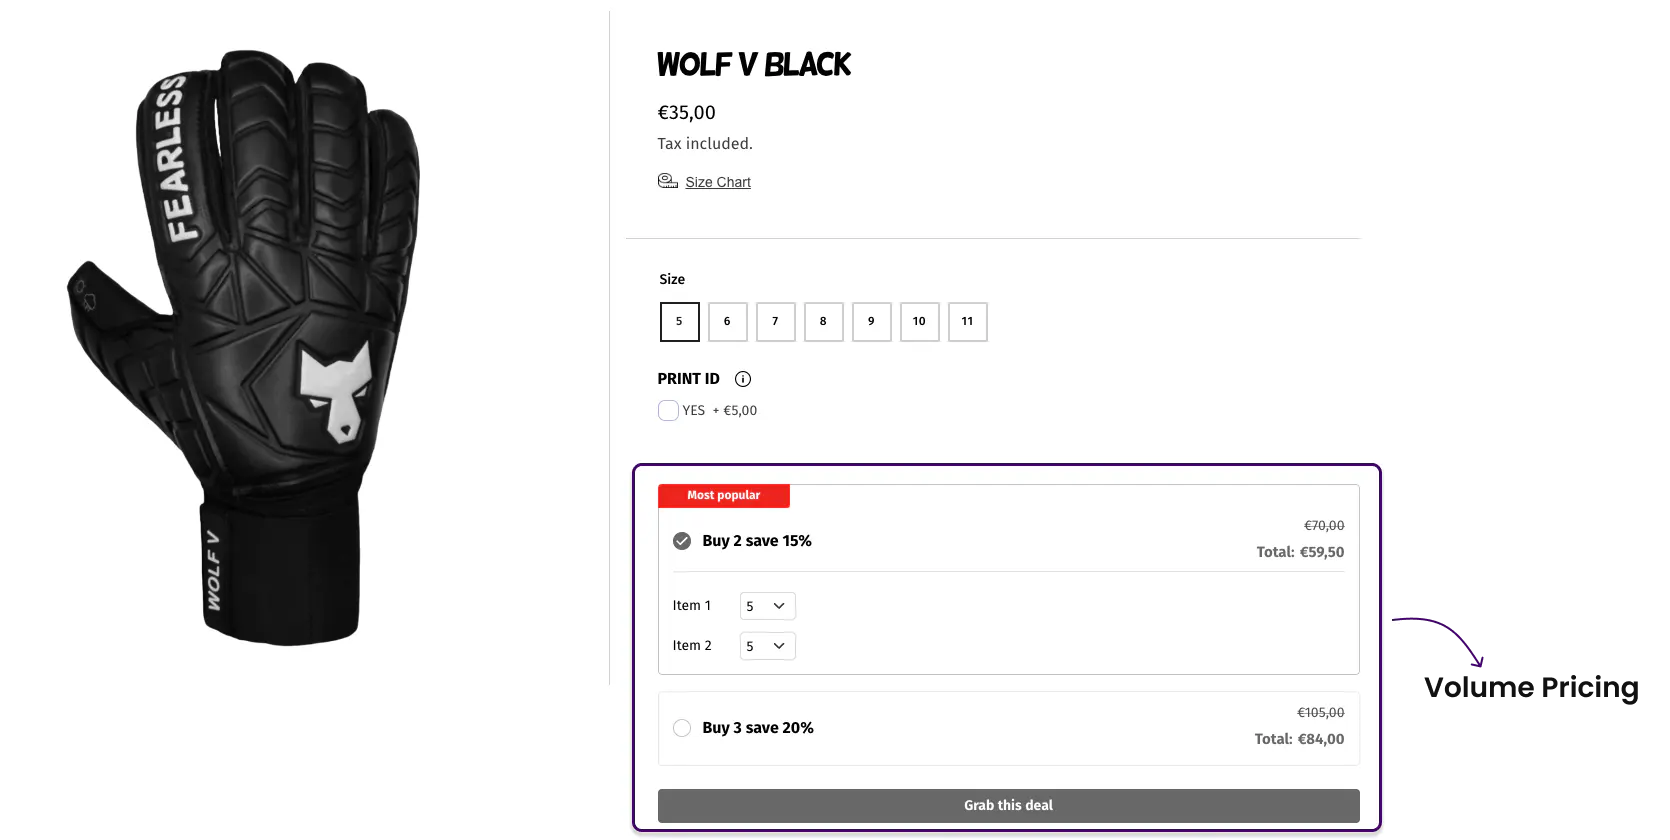The height and width of the screenshot is (840, 1670).
Task: Expand the Item 2 size dropdown
Action: pos(768,646)
